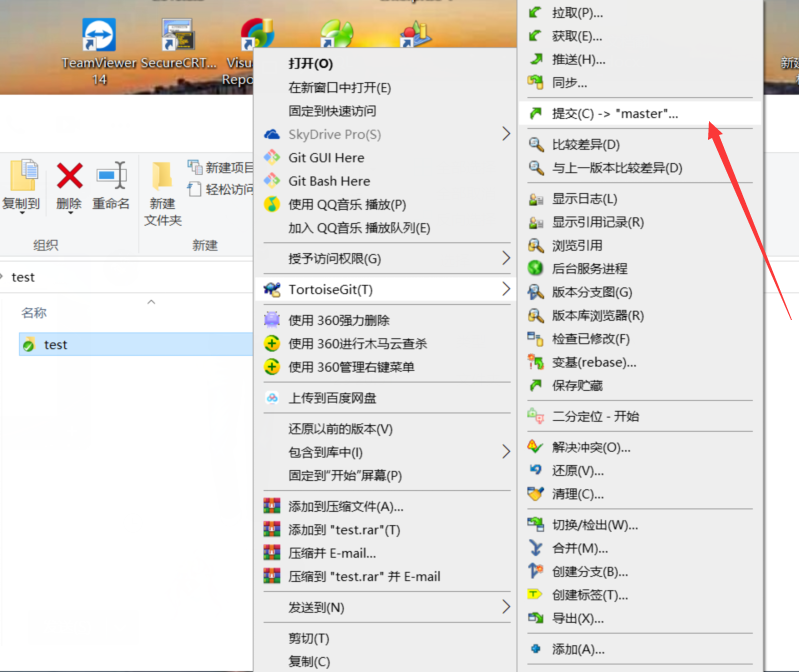This screenshot has width=799, height=672.
Task: Click the 创建分支(B) branch icon
Action: tap(536, 571)
